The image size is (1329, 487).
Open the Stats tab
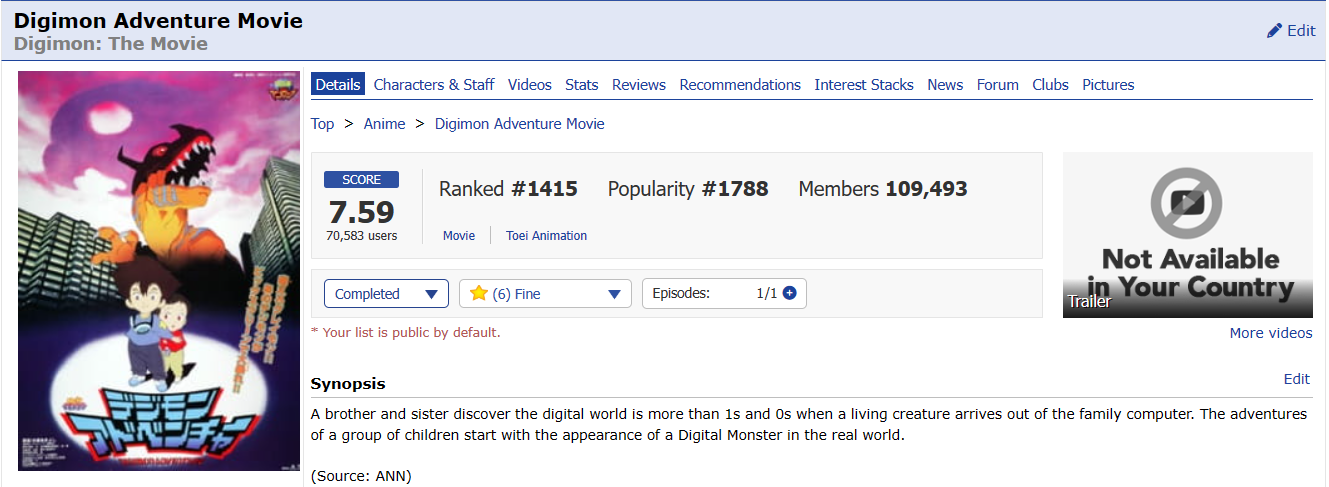(x=582, y=85)
